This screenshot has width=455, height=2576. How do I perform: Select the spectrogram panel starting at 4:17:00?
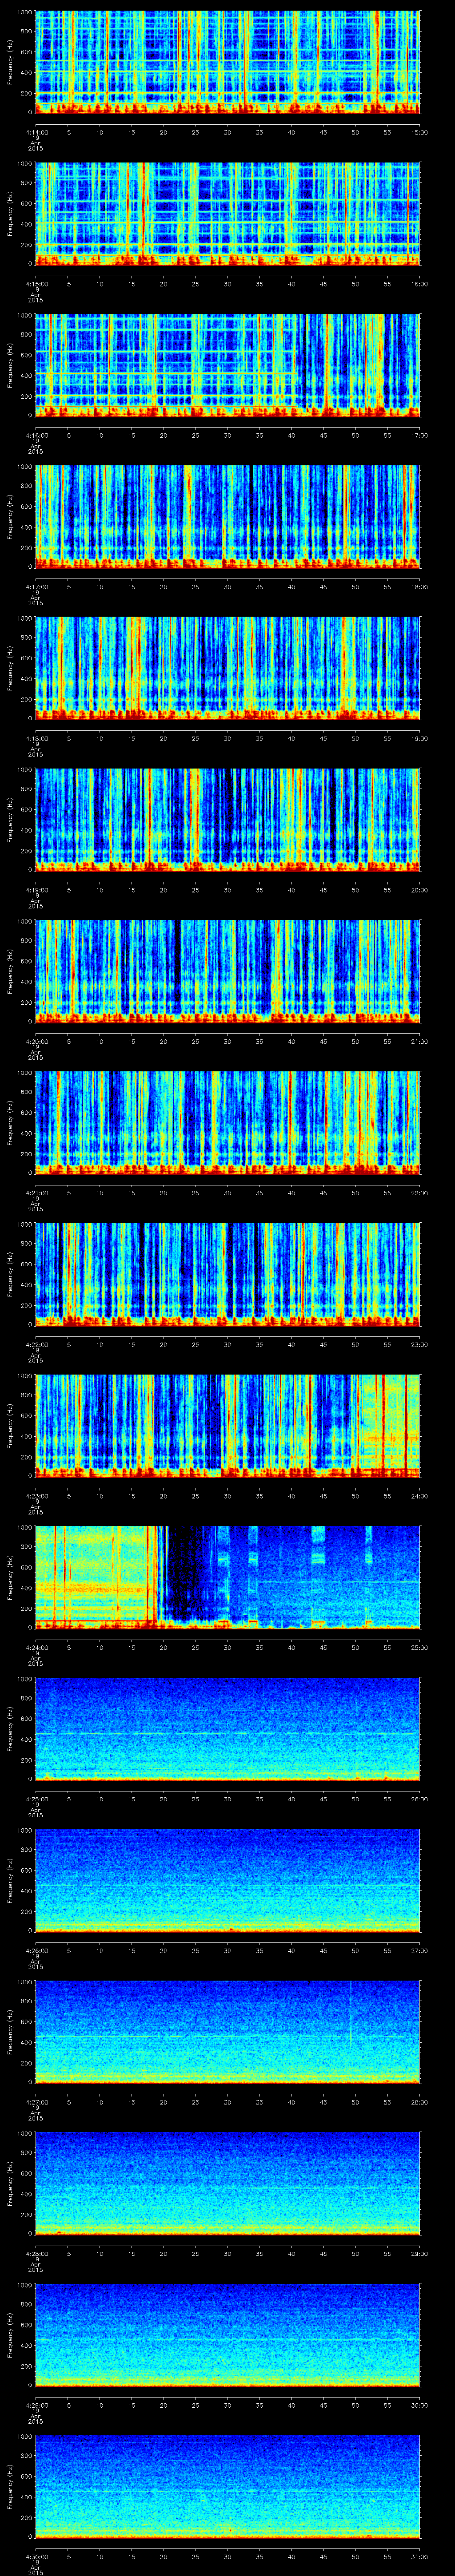227,516
